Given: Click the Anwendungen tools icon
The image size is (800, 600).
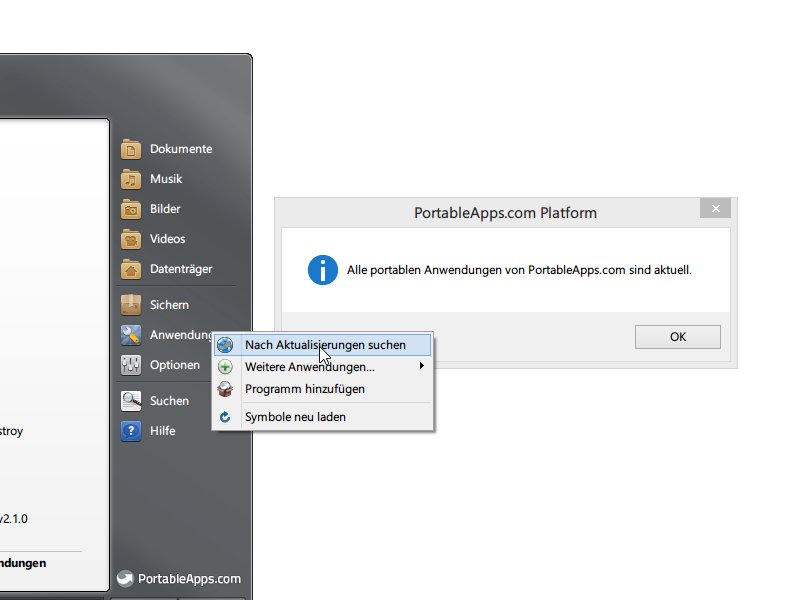Looking at the screenshot, I should (x=131, y=335).
